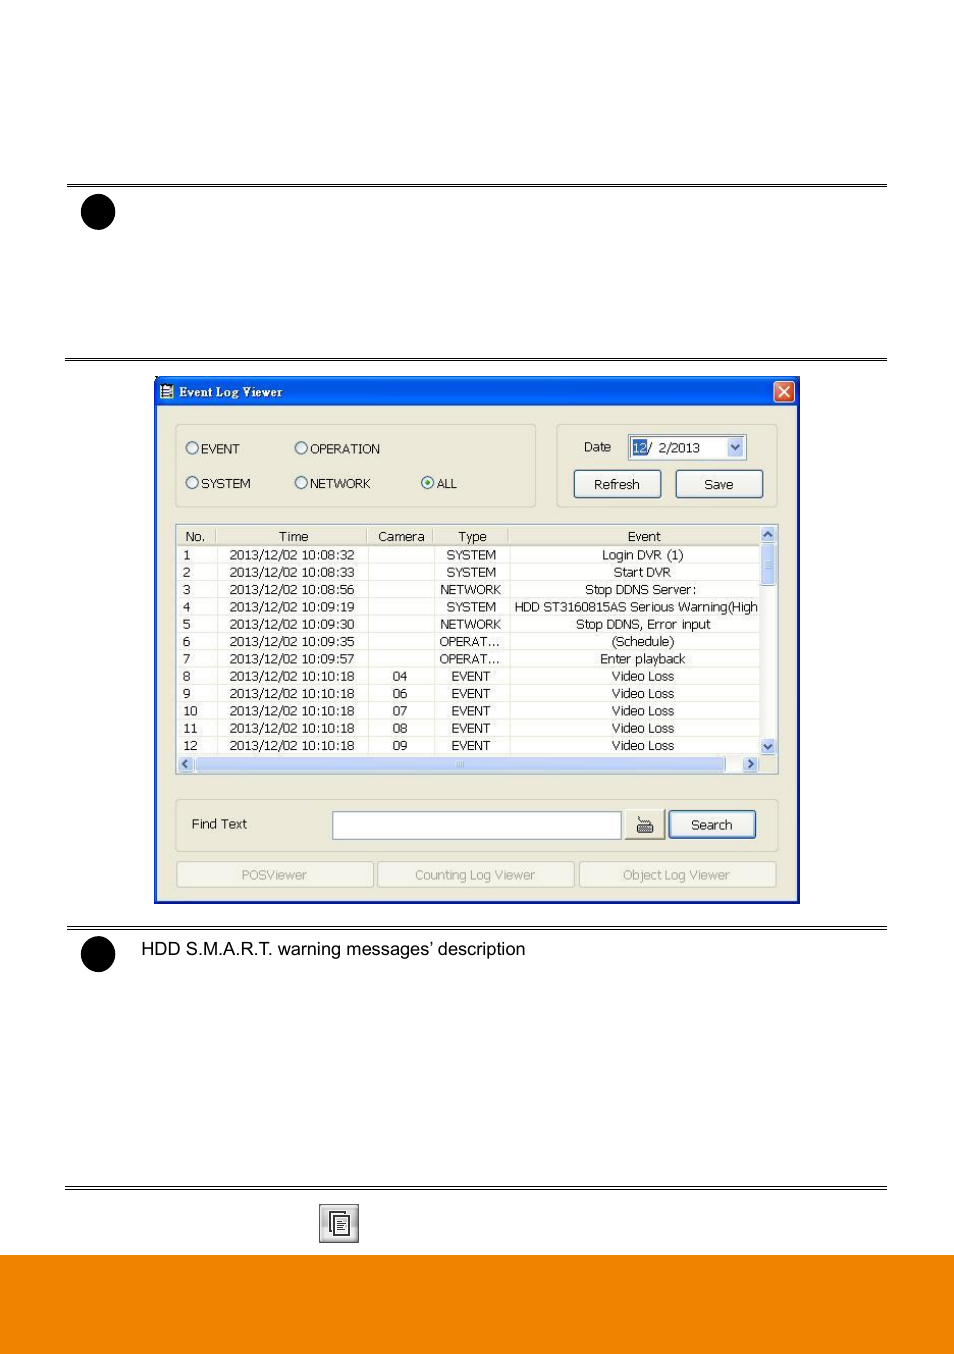Click the horizontal scrollbar thumb
Screen dimensions: 954x1354
tap(460, 764)
